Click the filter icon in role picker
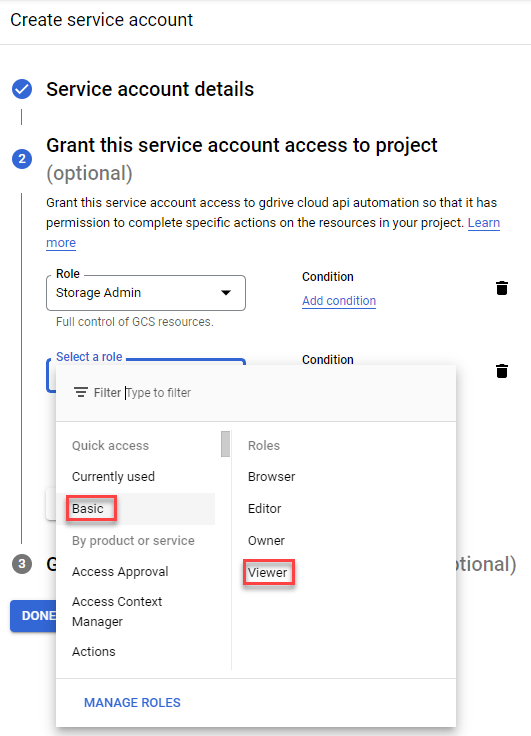The width and height of the screenshot is (531, 736). [x=81, y=392]
